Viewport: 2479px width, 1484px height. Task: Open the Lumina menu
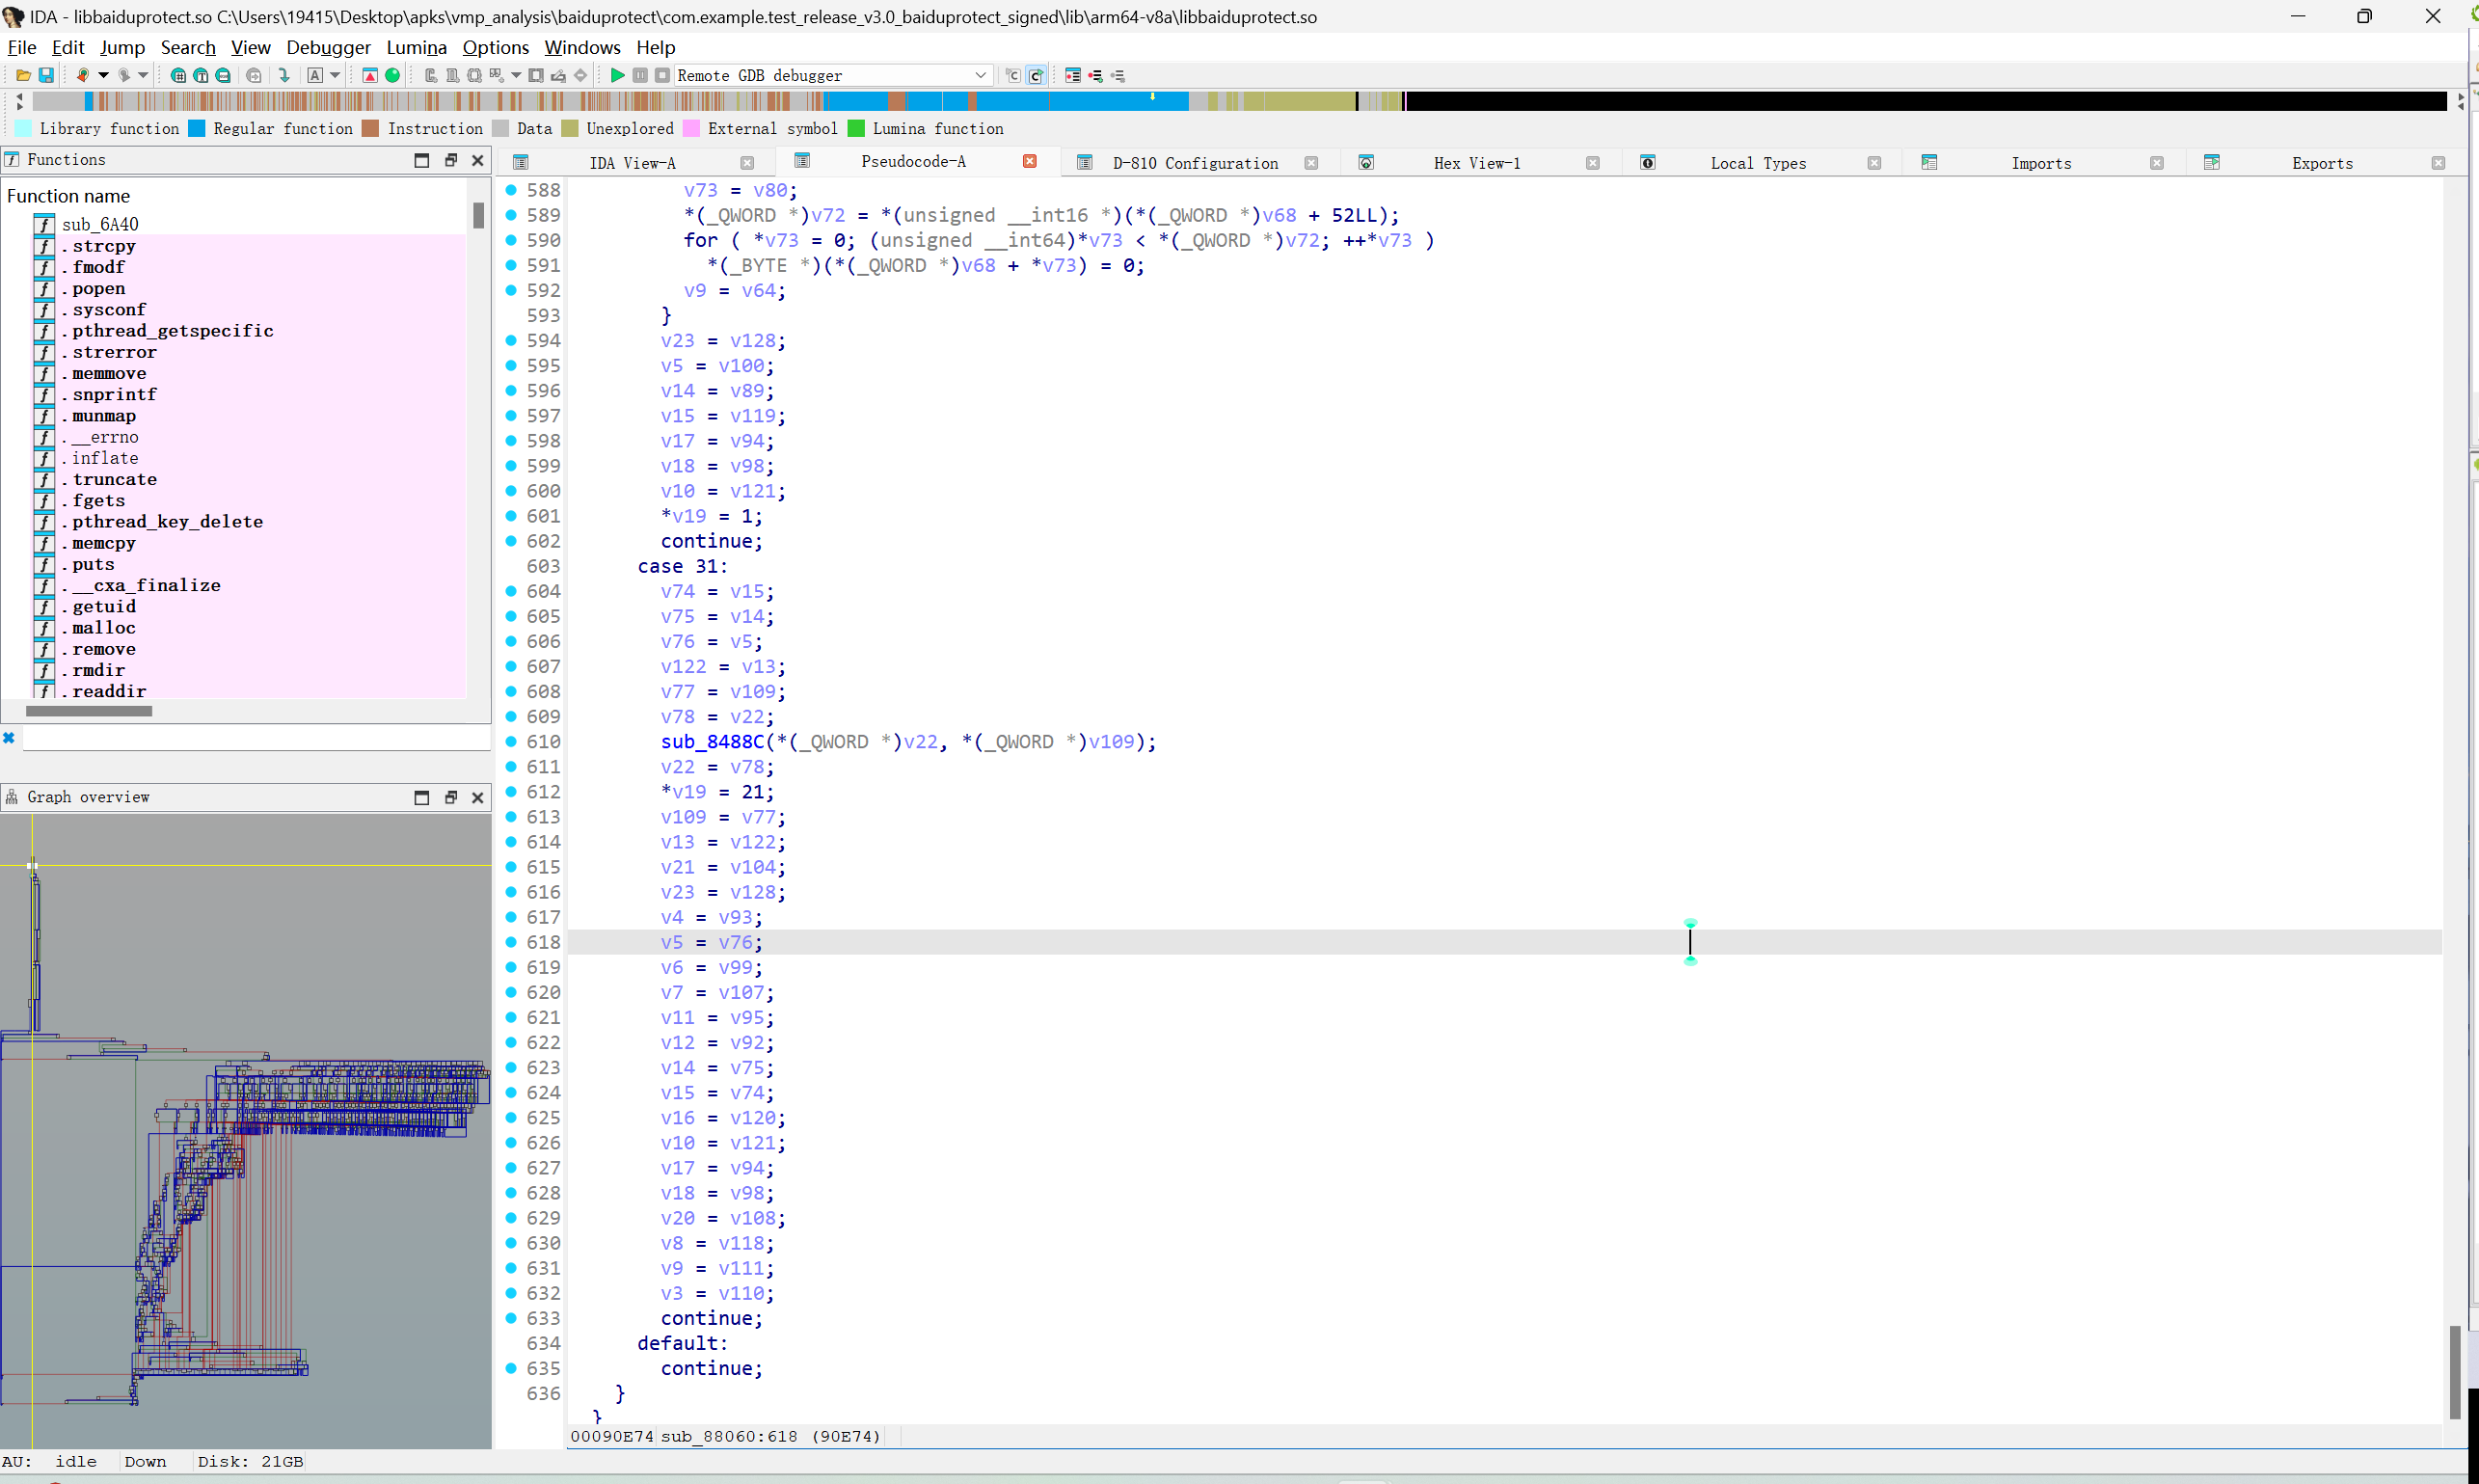[x=416, y=47]
